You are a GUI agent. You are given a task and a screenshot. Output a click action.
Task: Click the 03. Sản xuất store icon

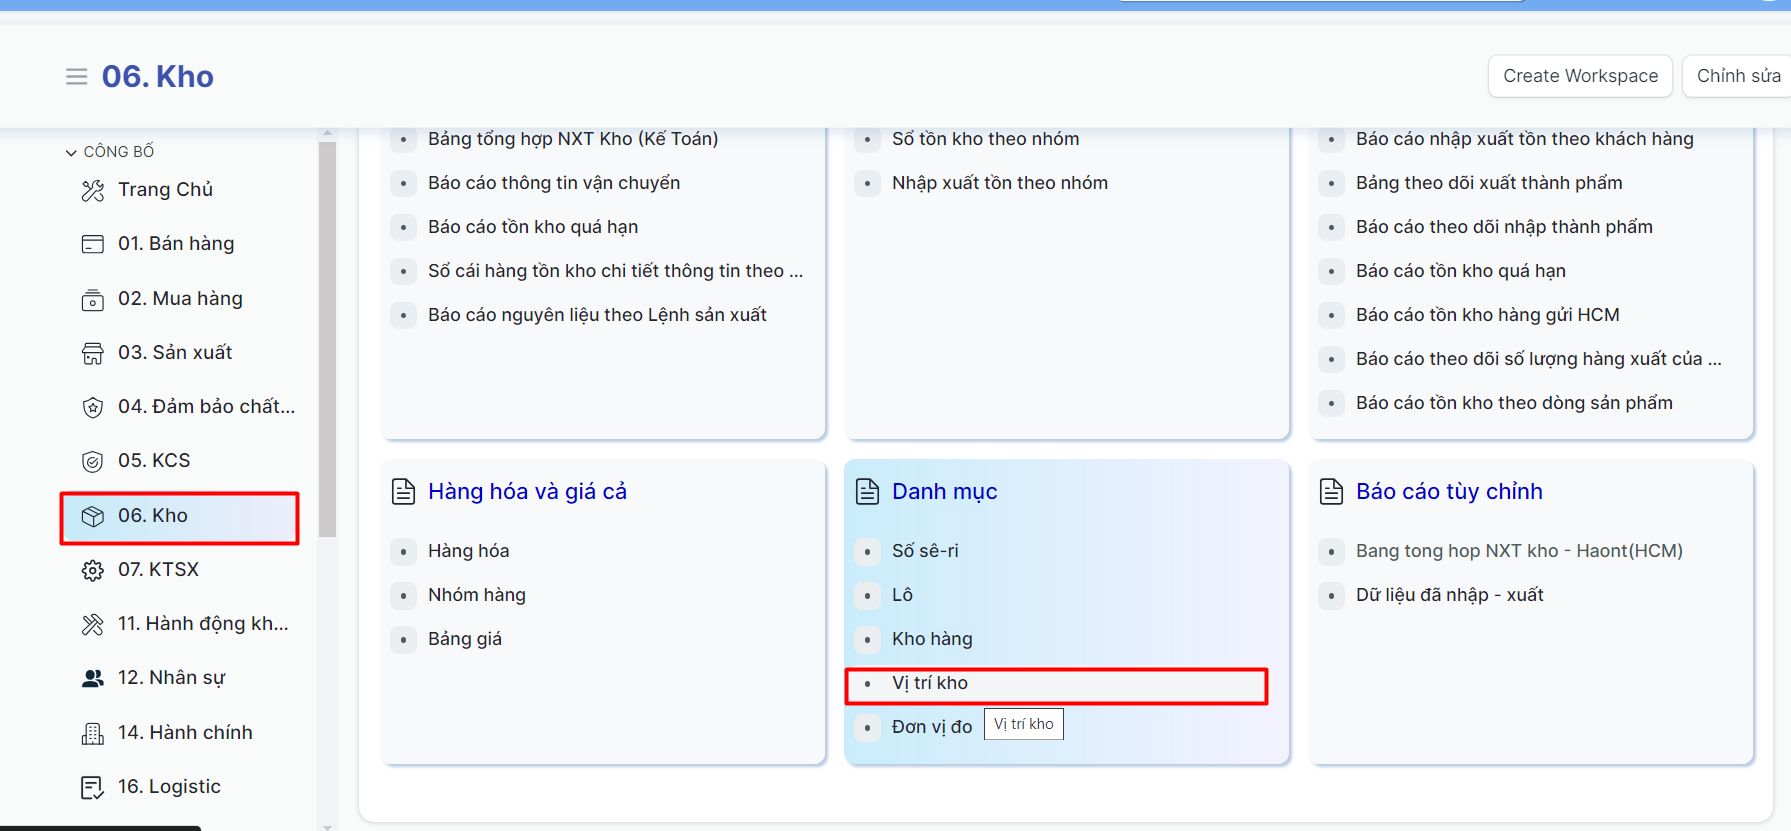pos(93,353)
